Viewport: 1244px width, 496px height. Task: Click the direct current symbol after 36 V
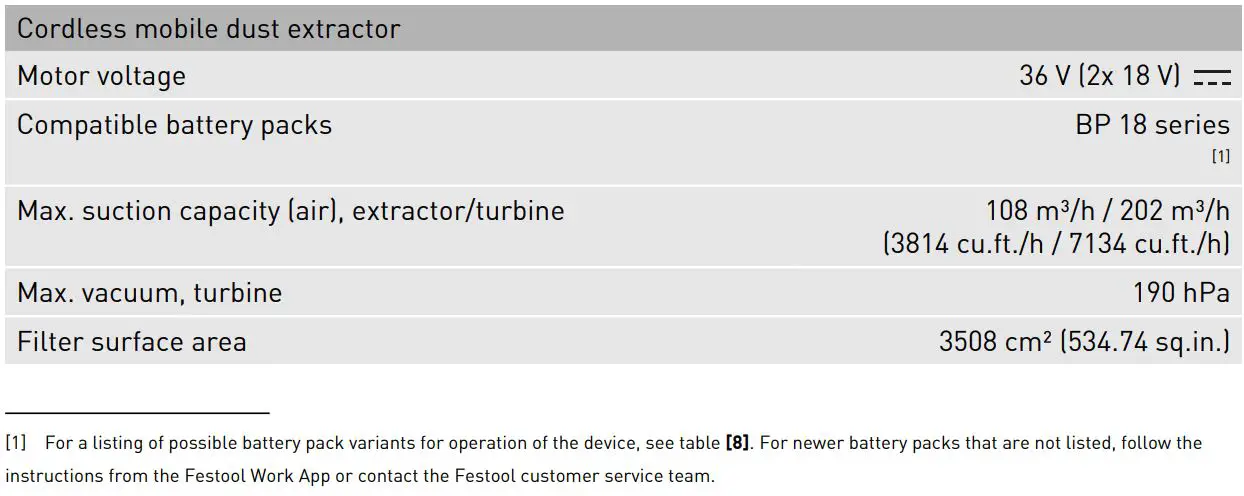pyautogui.click(x=1212, y=78)
